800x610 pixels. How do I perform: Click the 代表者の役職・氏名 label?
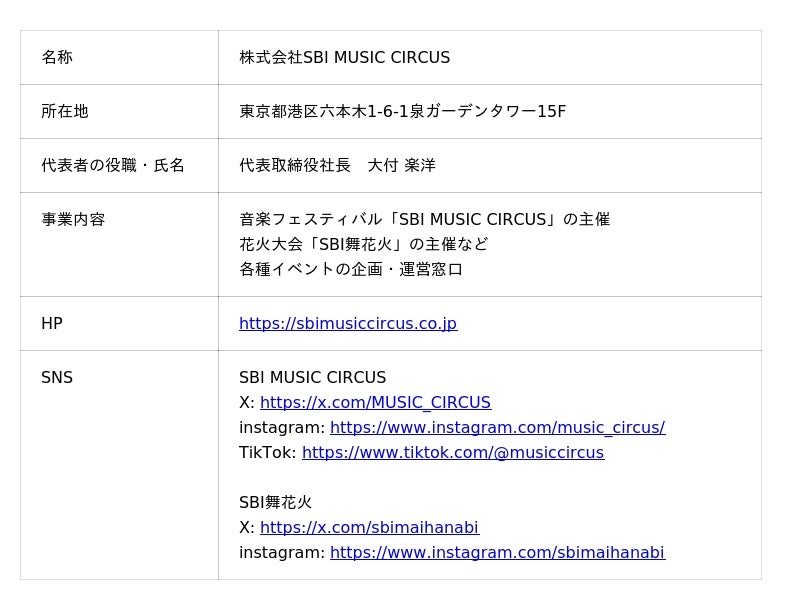[112, 166]
